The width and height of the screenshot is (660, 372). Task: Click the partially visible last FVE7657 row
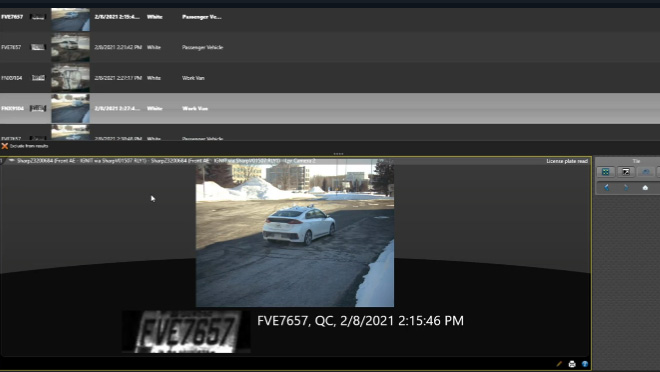(x=330, y=133)
